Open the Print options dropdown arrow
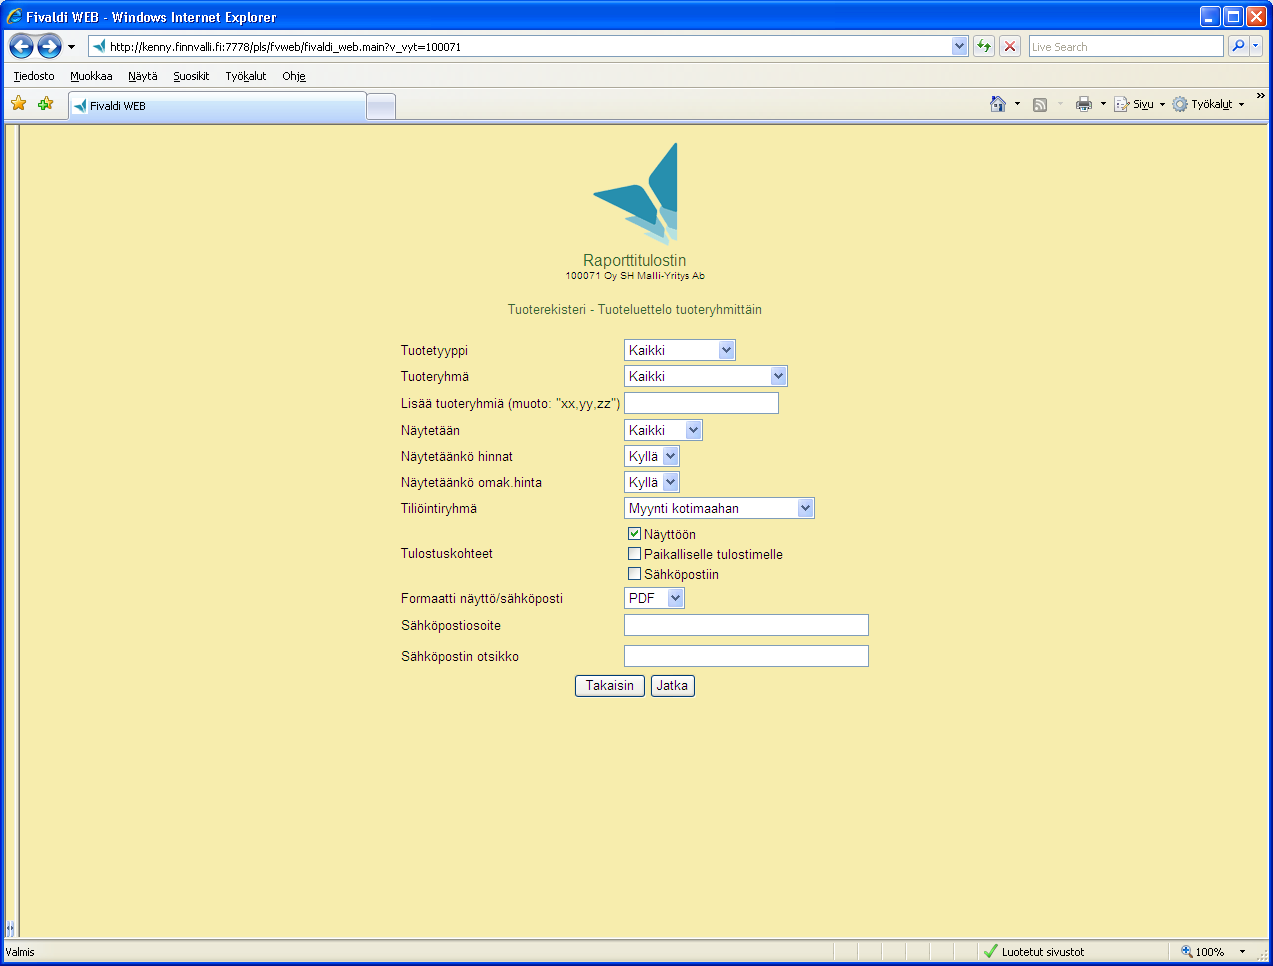 tap(1103, 104)
